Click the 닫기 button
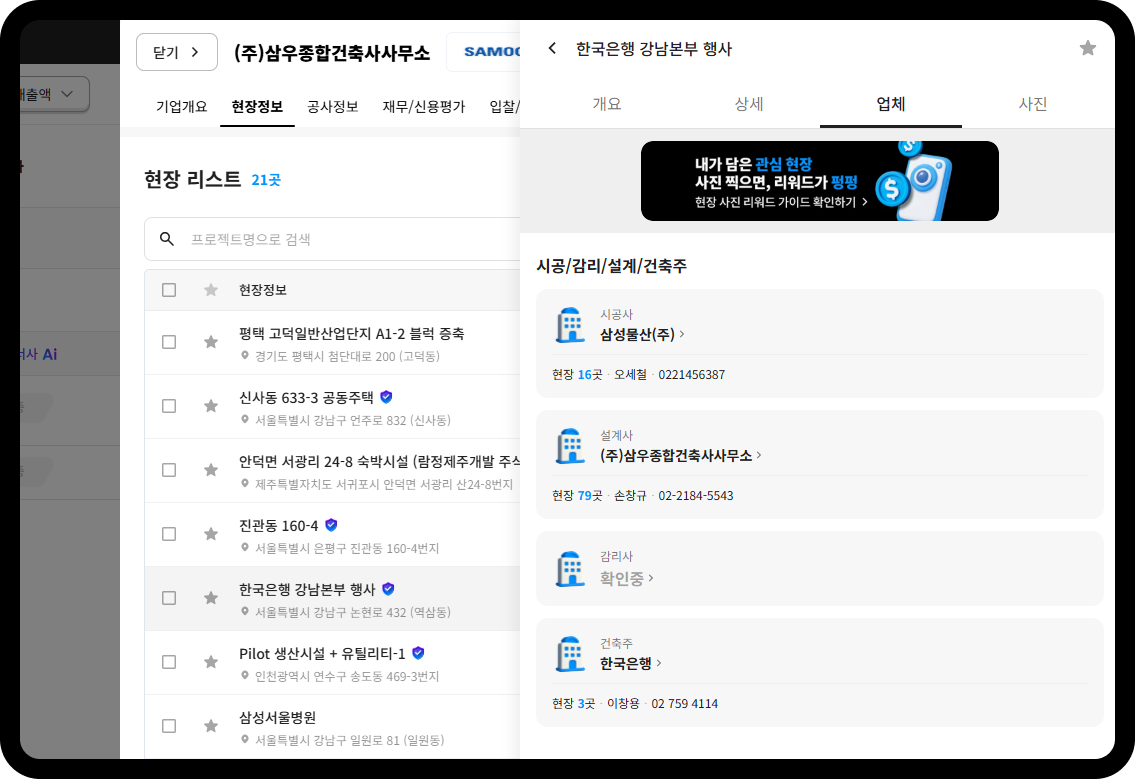This screenshot has height=779, width=1135. point(177,52)
